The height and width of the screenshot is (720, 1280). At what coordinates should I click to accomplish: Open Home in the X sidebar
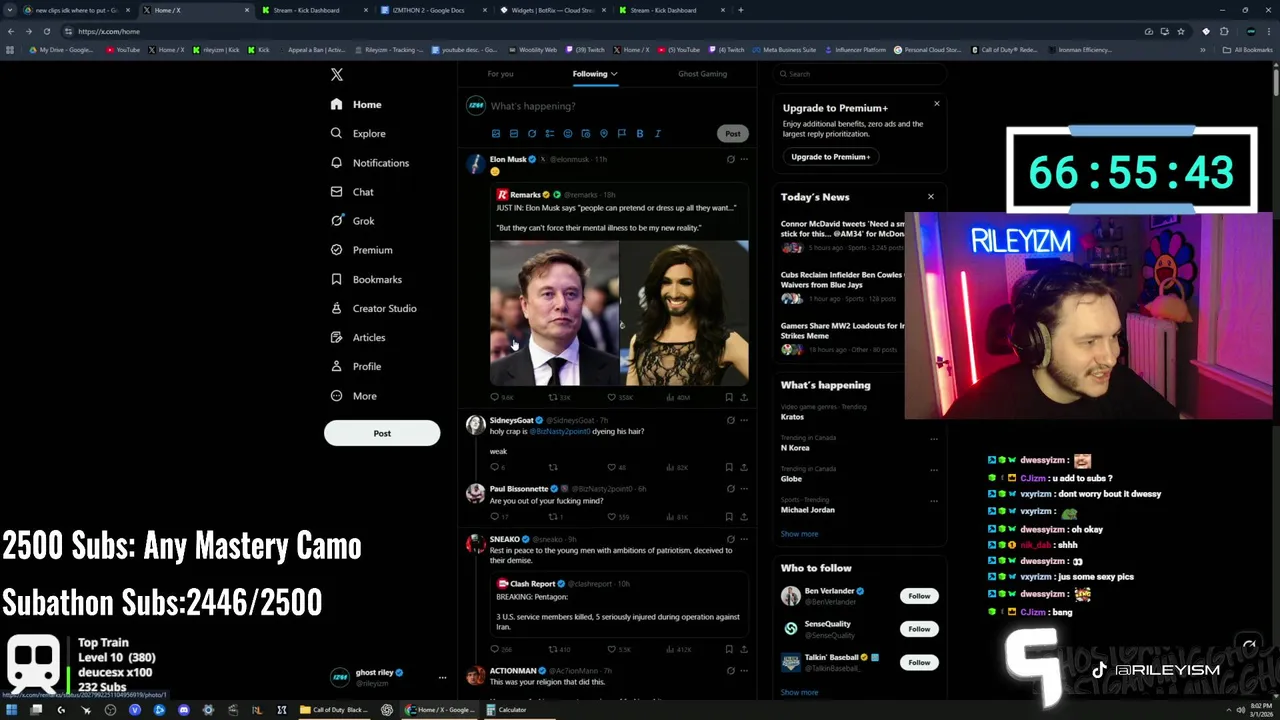click(x=356, y=104)
